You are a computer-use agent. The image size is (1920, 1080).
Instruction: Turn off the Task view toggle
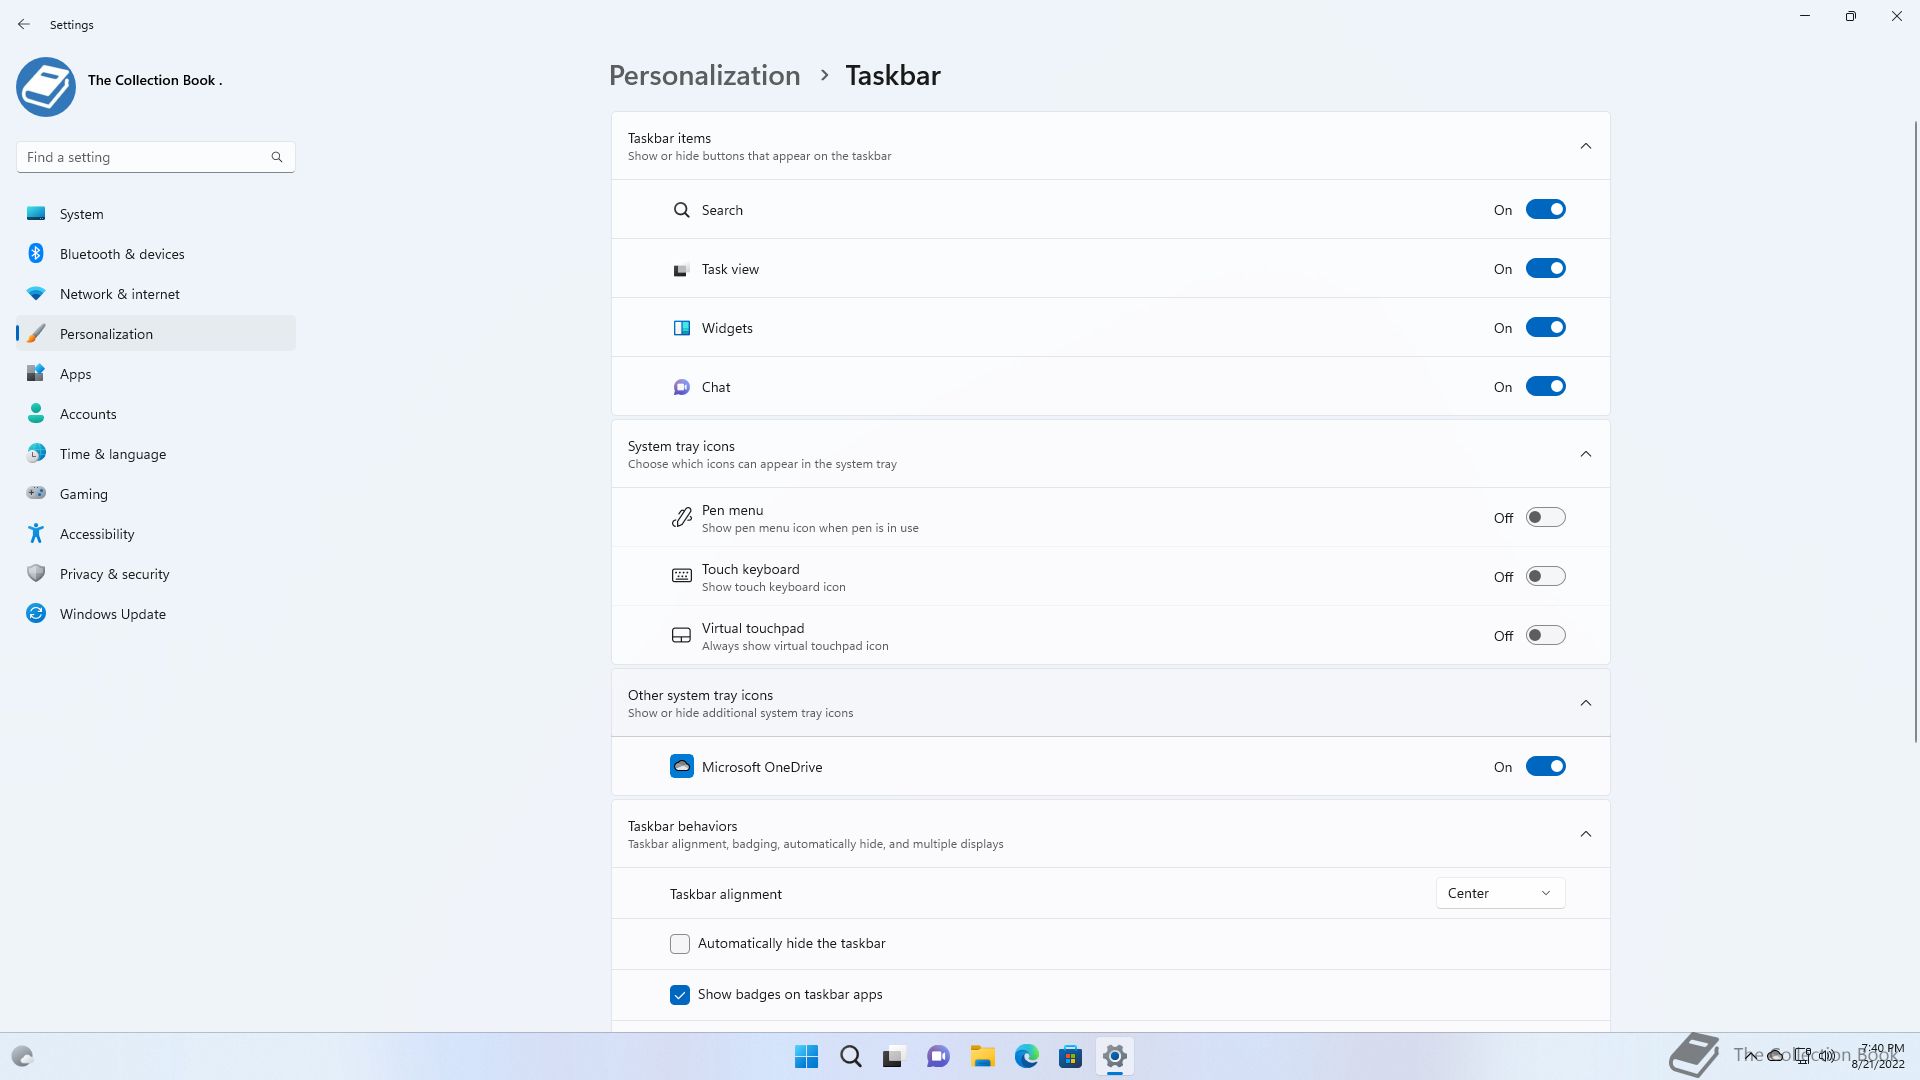(1546, 268)
